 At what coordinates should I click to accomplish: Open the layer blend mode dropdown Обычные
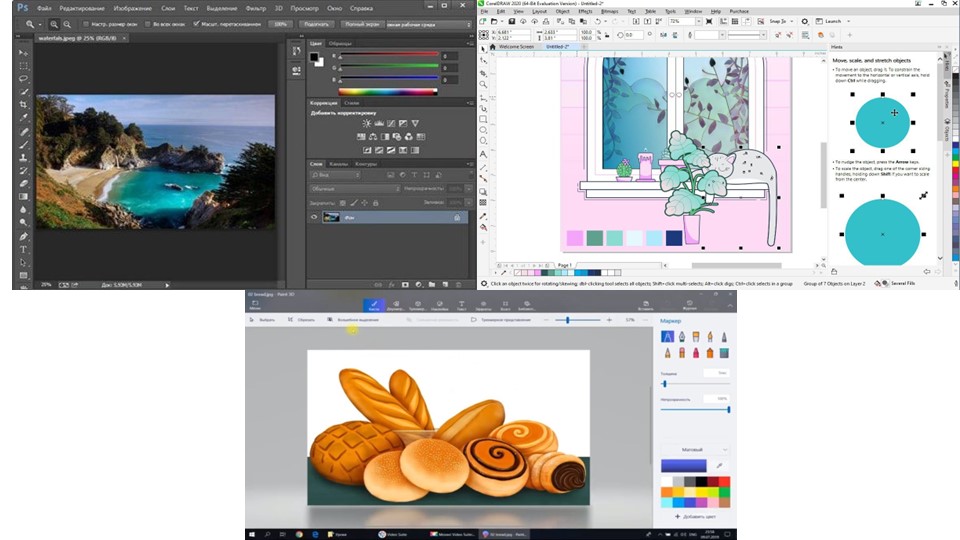point(353,188)
